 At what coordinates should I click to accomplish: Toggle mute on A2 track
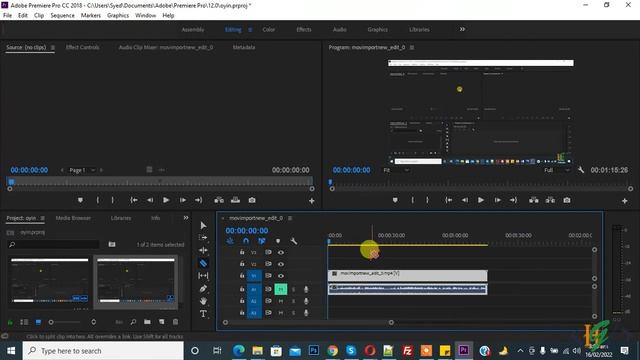[280, 301]
